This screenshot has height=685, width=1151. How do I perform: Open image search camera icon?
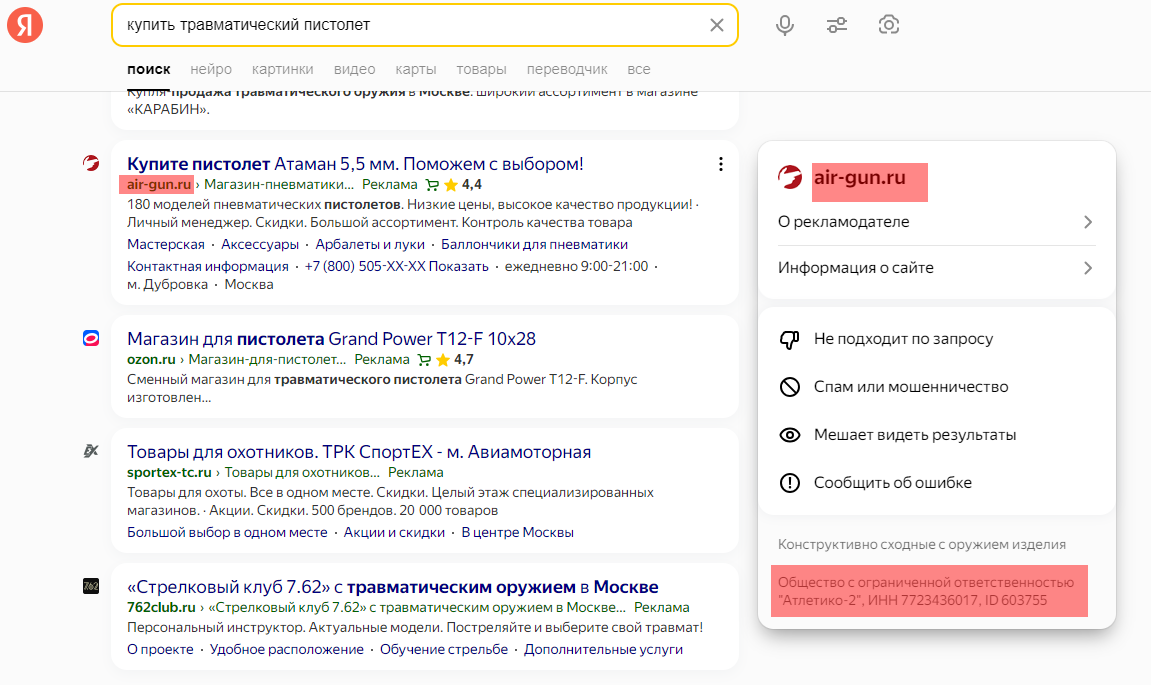[x=889, y=25]
